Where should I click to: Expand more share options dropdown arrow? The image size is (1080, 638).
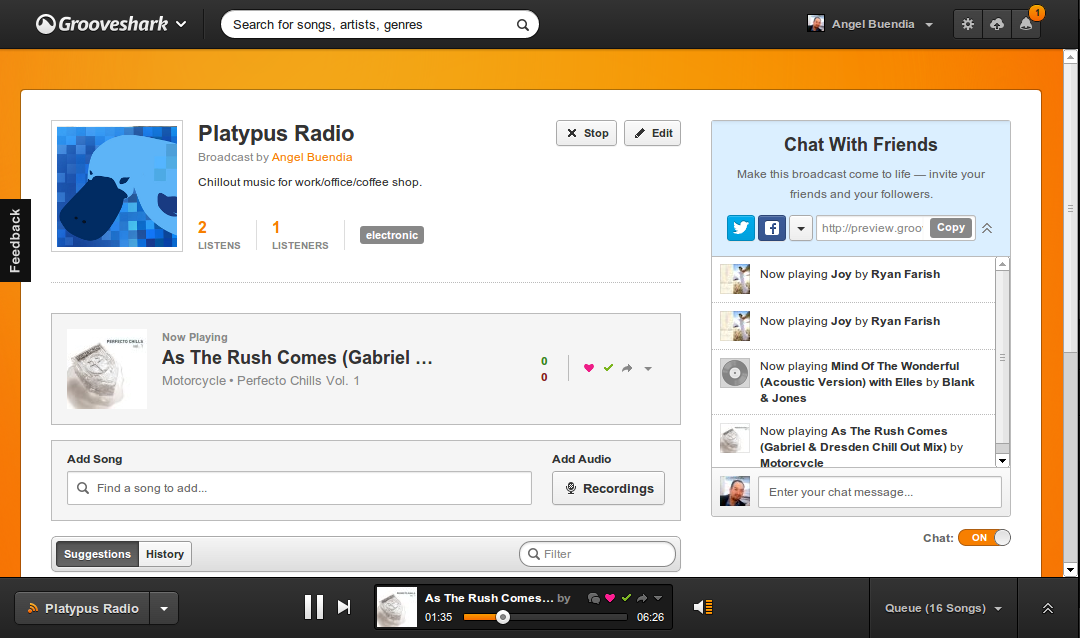pos(800,228)
